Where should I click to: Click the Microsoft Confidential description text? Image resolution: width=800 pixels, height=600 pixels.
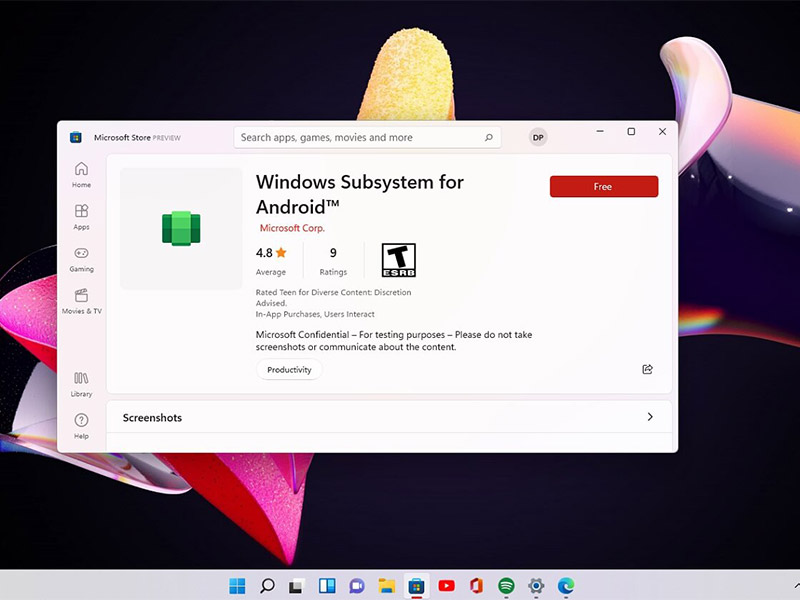[394, 341]
